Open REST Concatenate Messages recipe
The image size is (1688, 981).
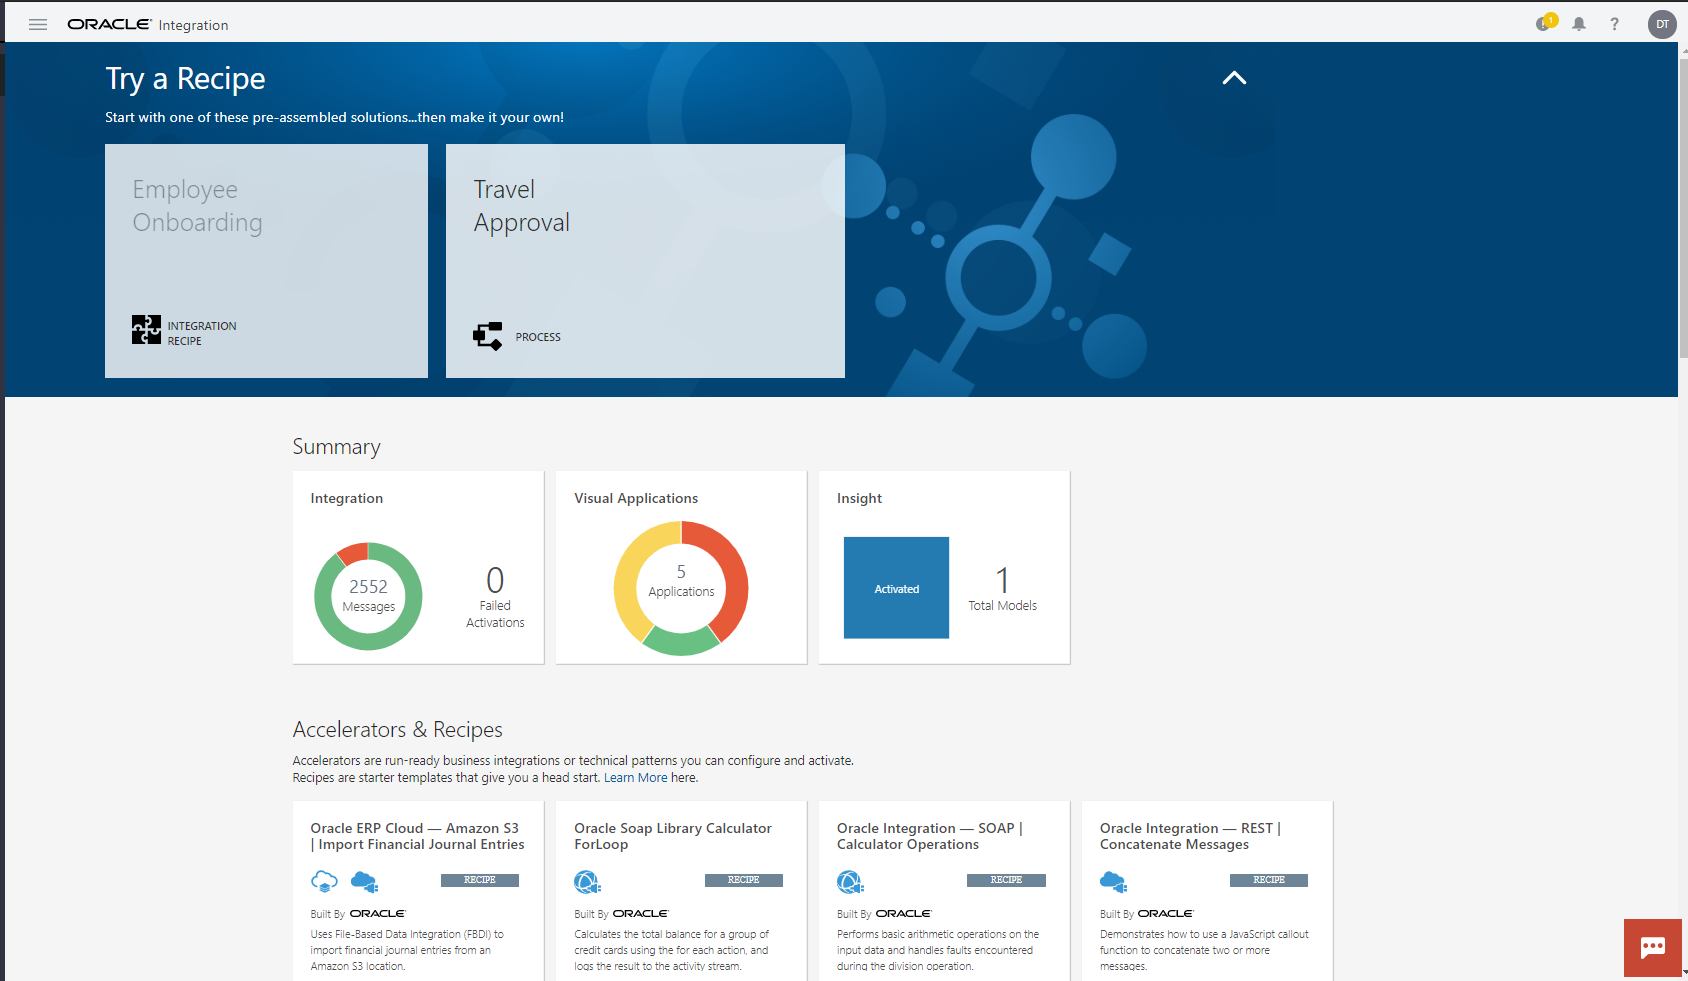point(1190,836)
